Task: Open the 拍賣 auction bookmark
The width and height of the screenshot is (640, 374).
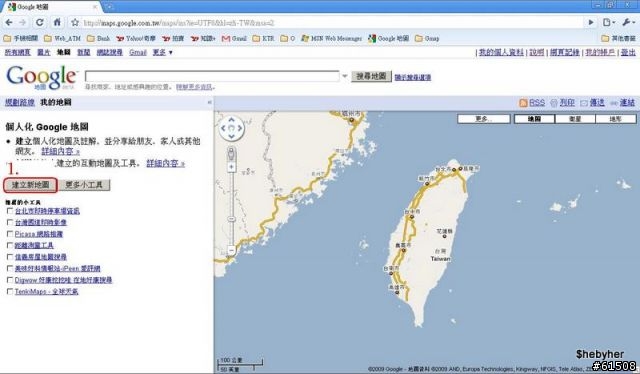Action: point(173,38)
